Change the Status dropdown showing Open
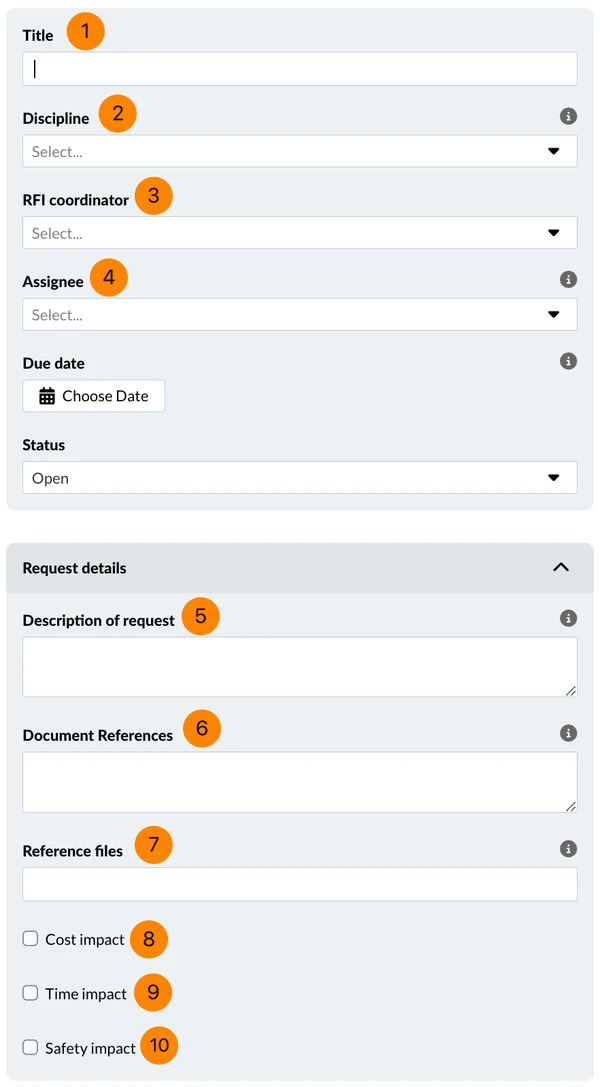 pos(299,478)
